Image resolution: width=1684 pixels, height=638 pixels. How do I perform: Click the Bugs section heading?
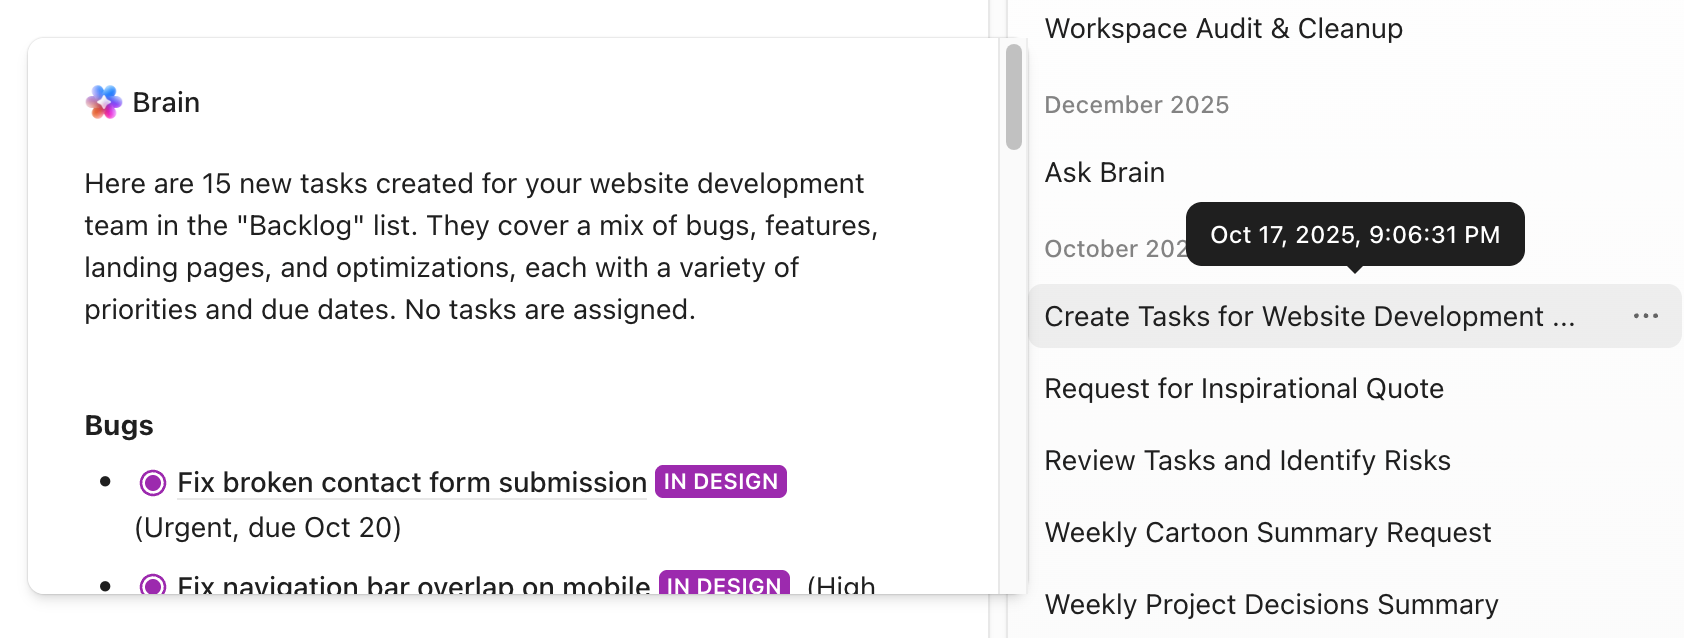tap(119, 426)
